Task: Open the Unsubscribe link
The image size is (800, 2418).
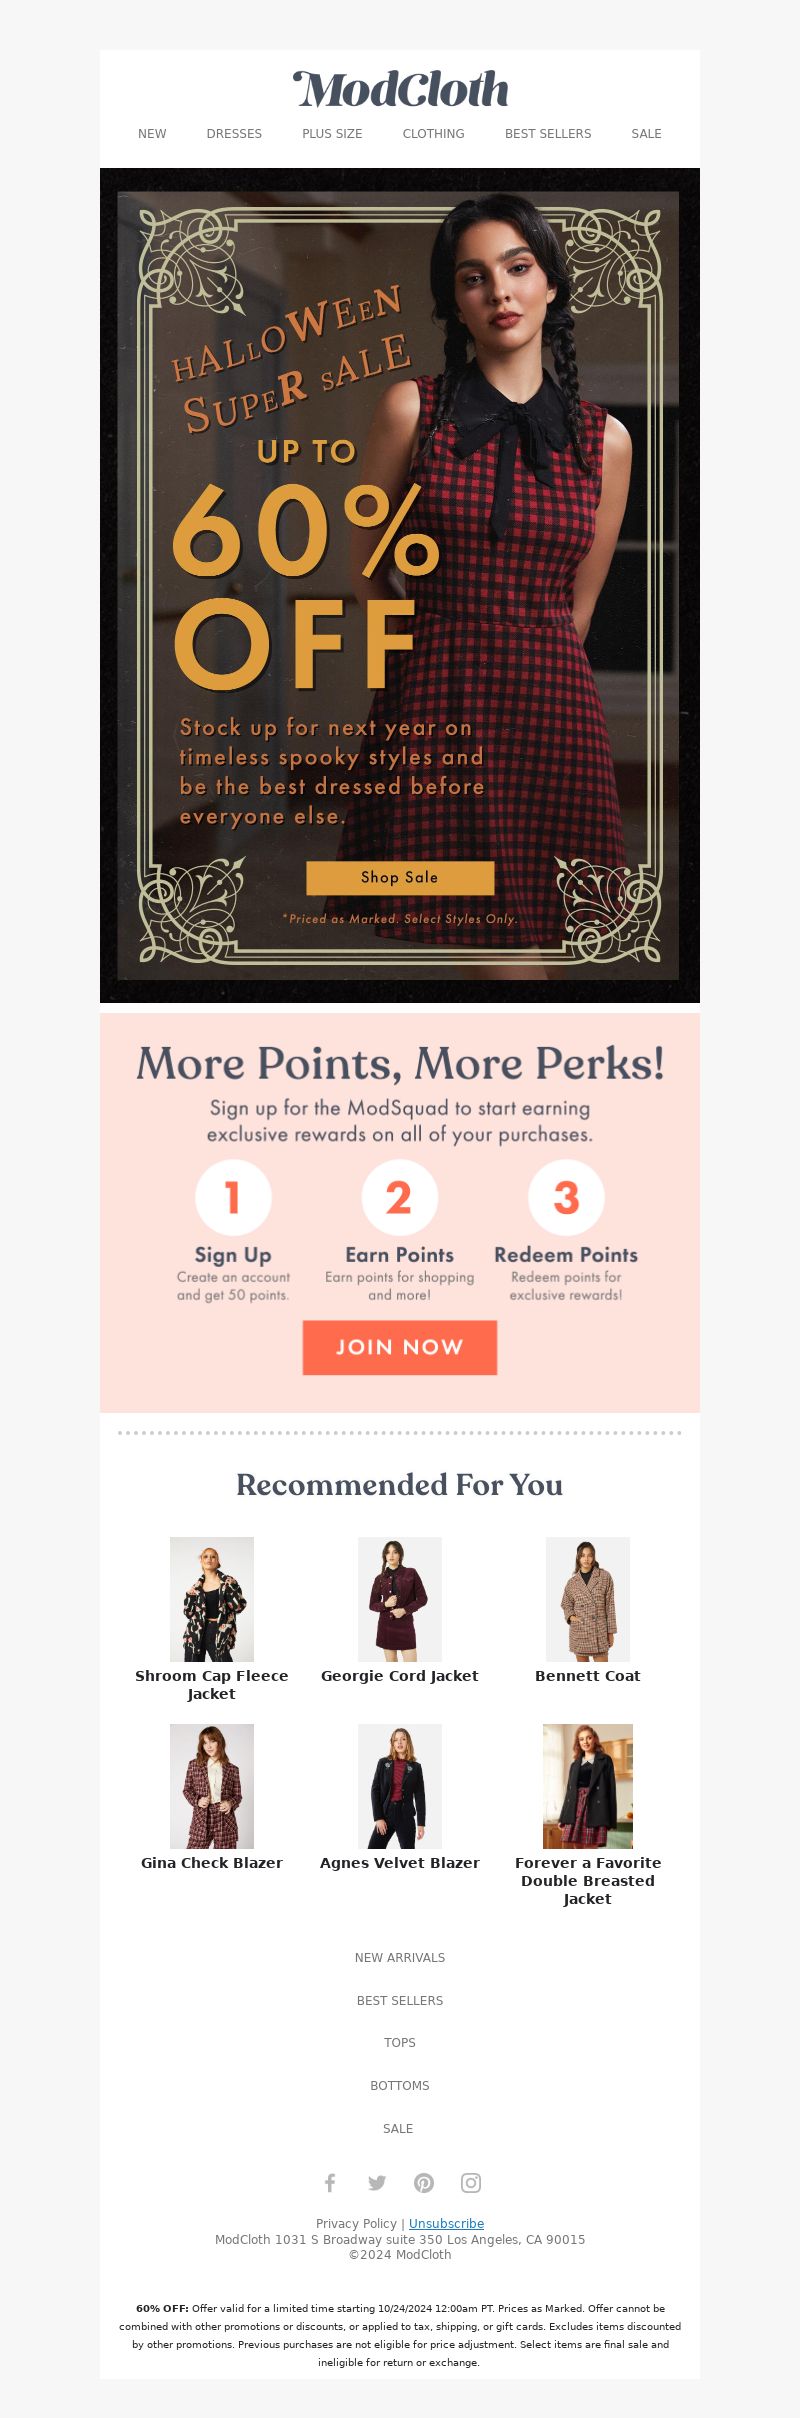Action: (x=446, y=2223)
